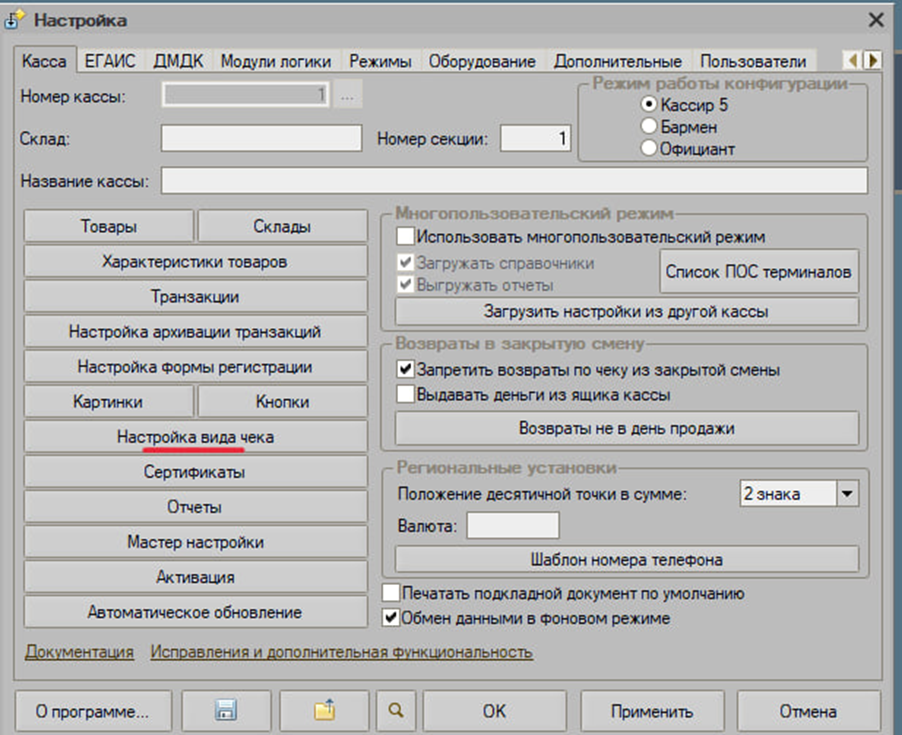Open the Оборудование tab
Viewport: 902px width, 735px height.
482,61
